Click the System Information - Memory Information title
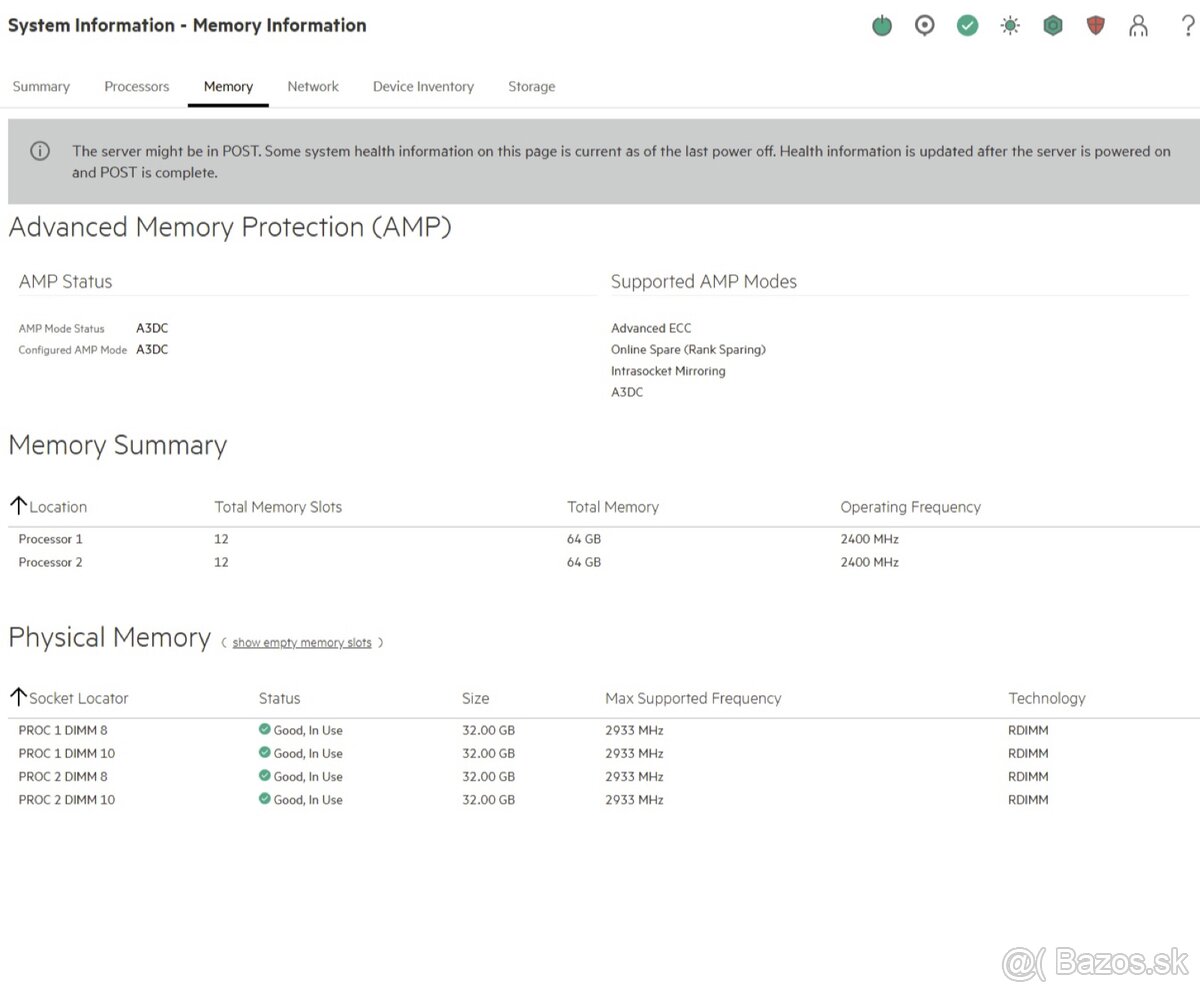1200x992 pixels. coord(187,26)
